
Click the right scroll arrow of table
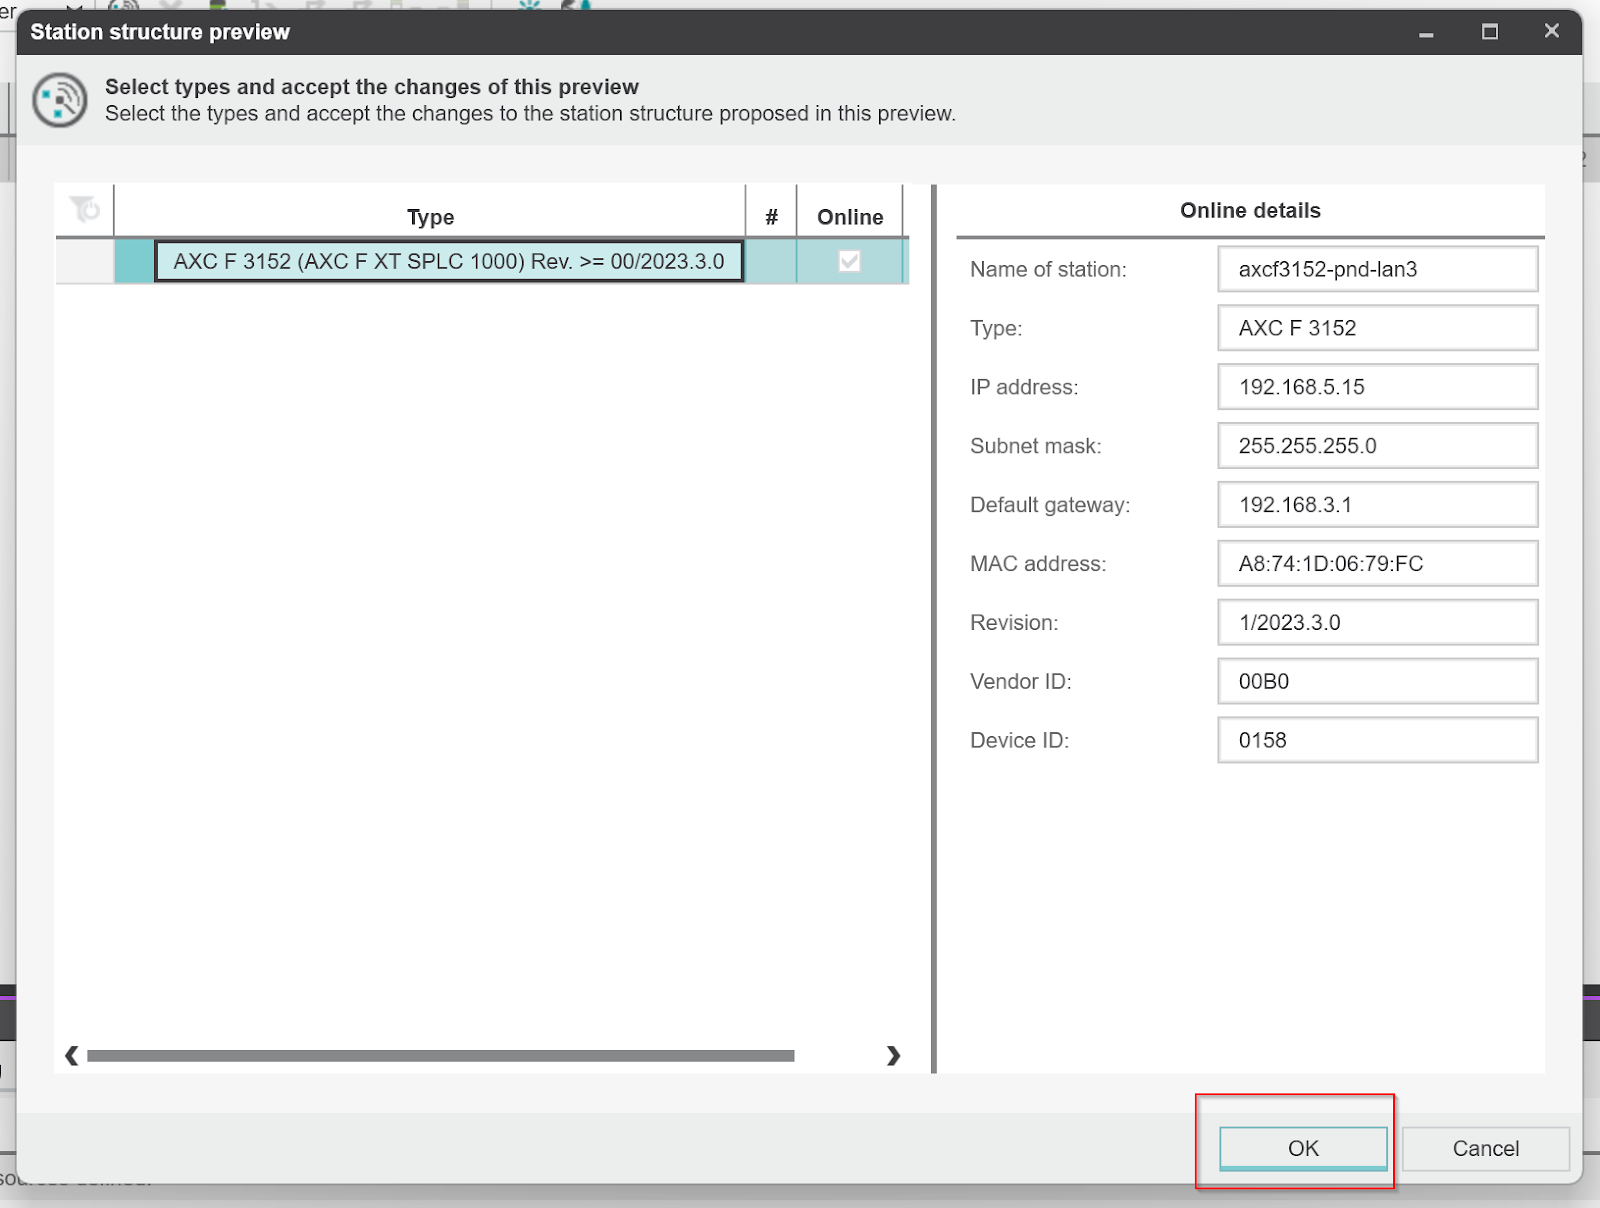[893, 1055]
